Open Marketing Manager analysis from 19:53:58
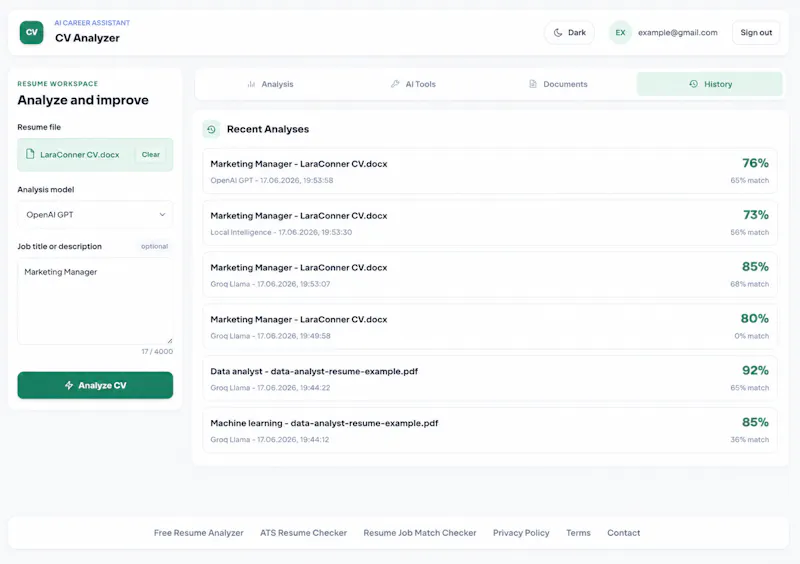800x564 pixels. click(490, 171)
